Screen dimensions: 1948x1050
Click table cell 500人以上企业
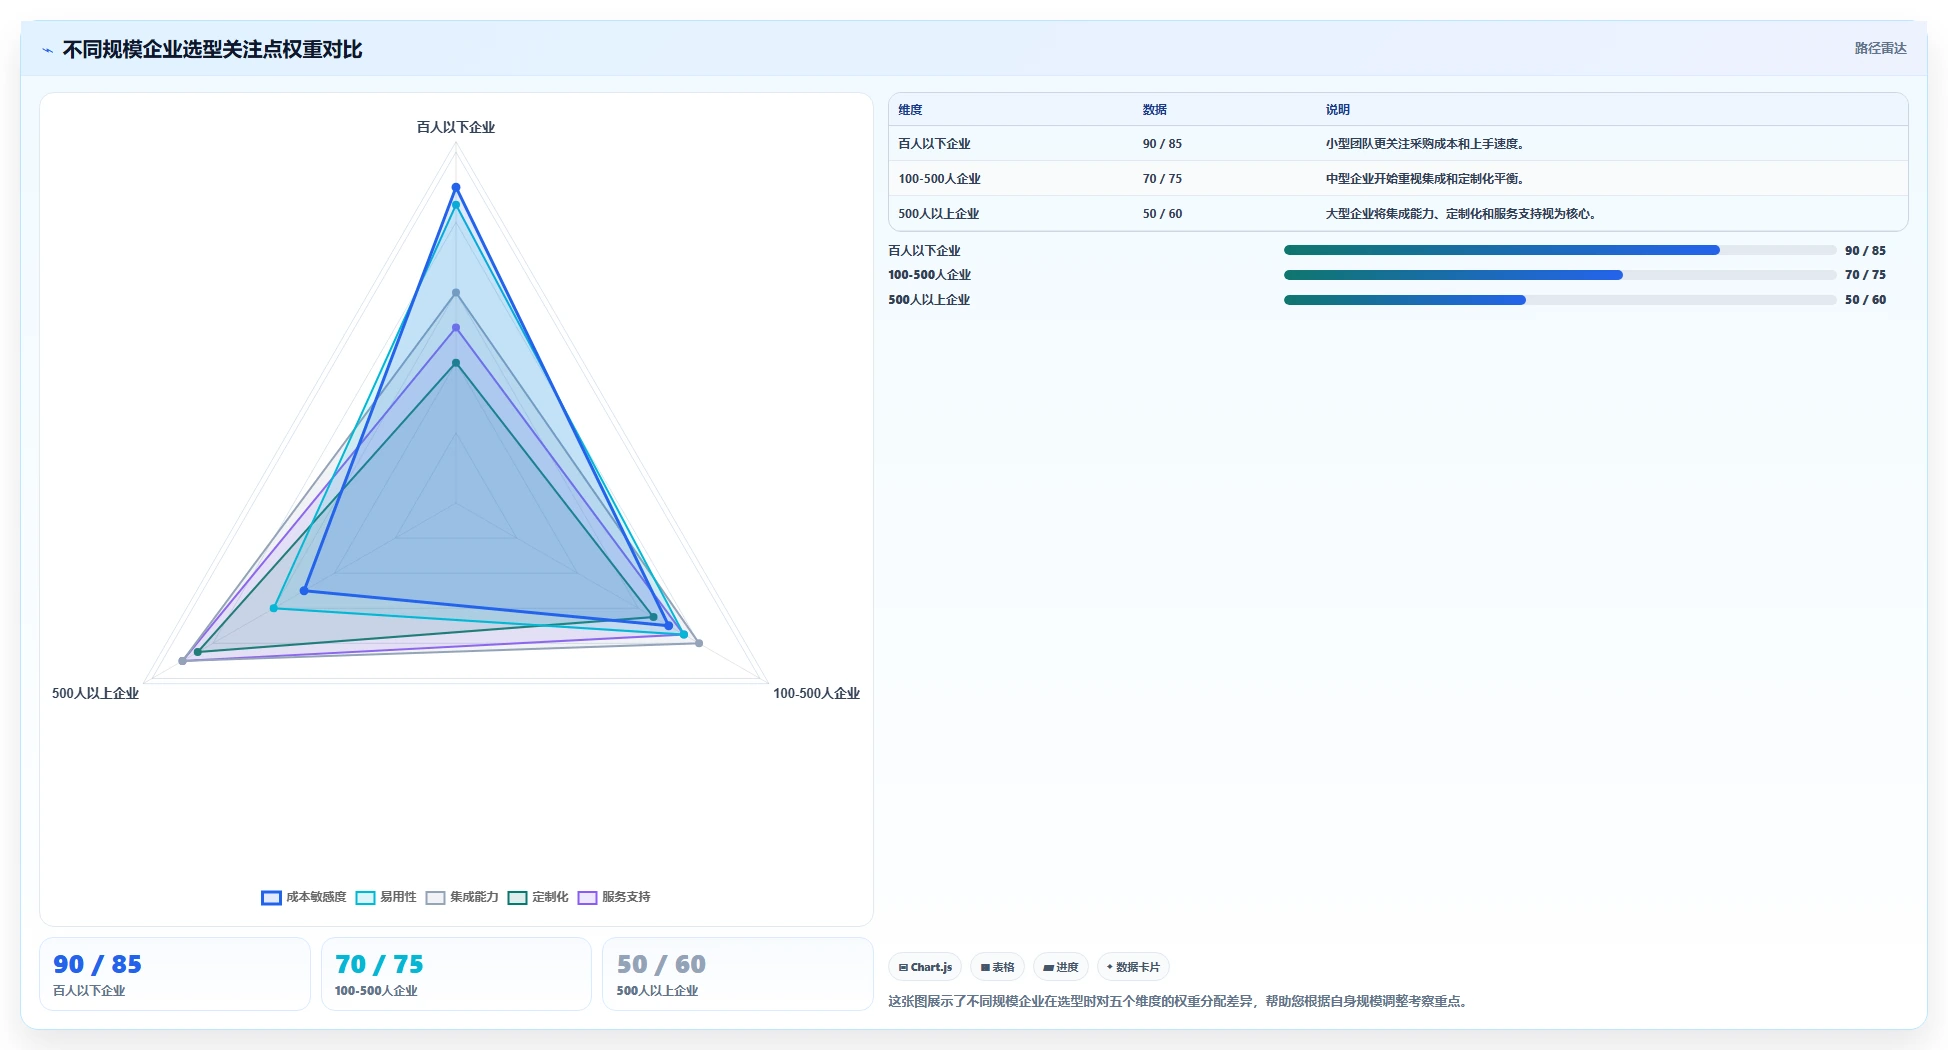938,214
